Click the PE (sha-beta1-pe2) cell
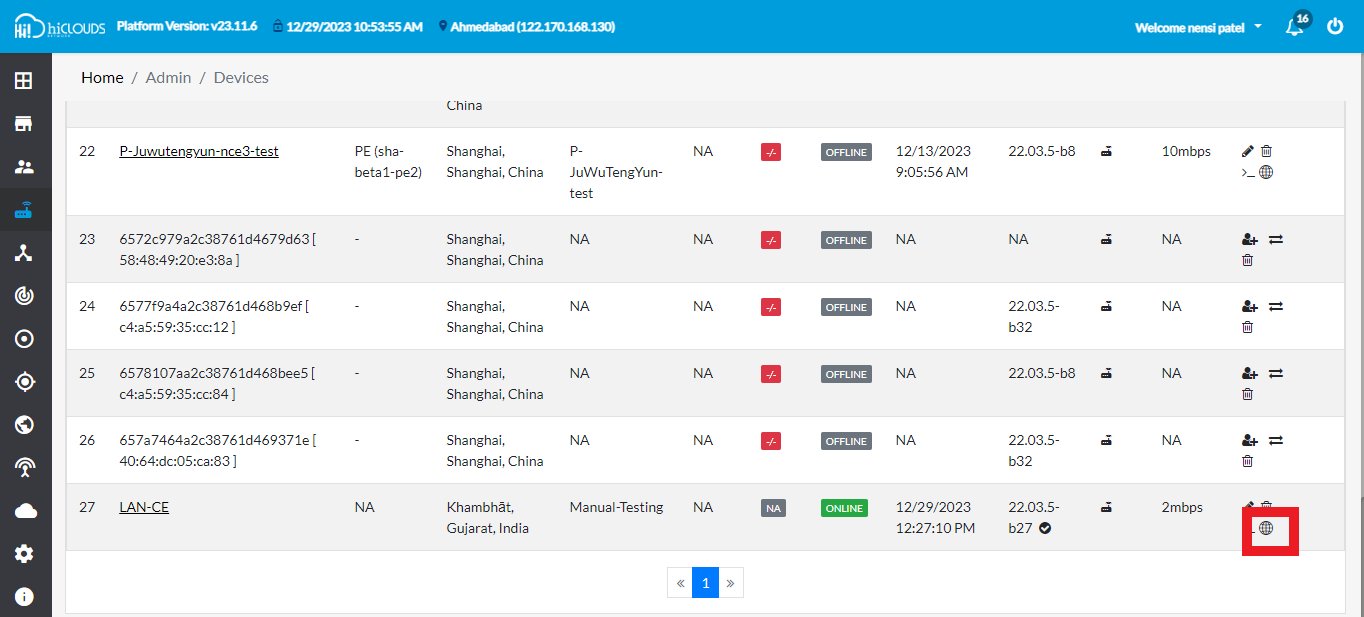Screen dimensions: 1364x617 388,162
